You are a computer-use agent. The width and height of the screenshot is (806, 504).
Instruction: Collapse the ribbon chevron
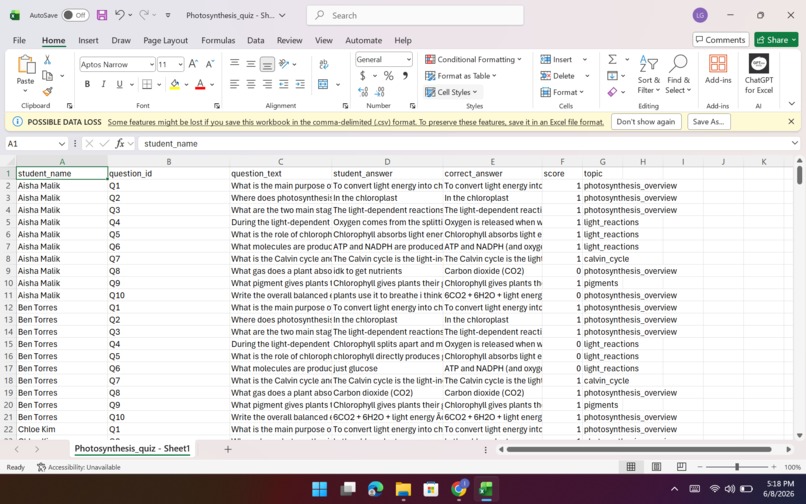[x=792, y=104]
